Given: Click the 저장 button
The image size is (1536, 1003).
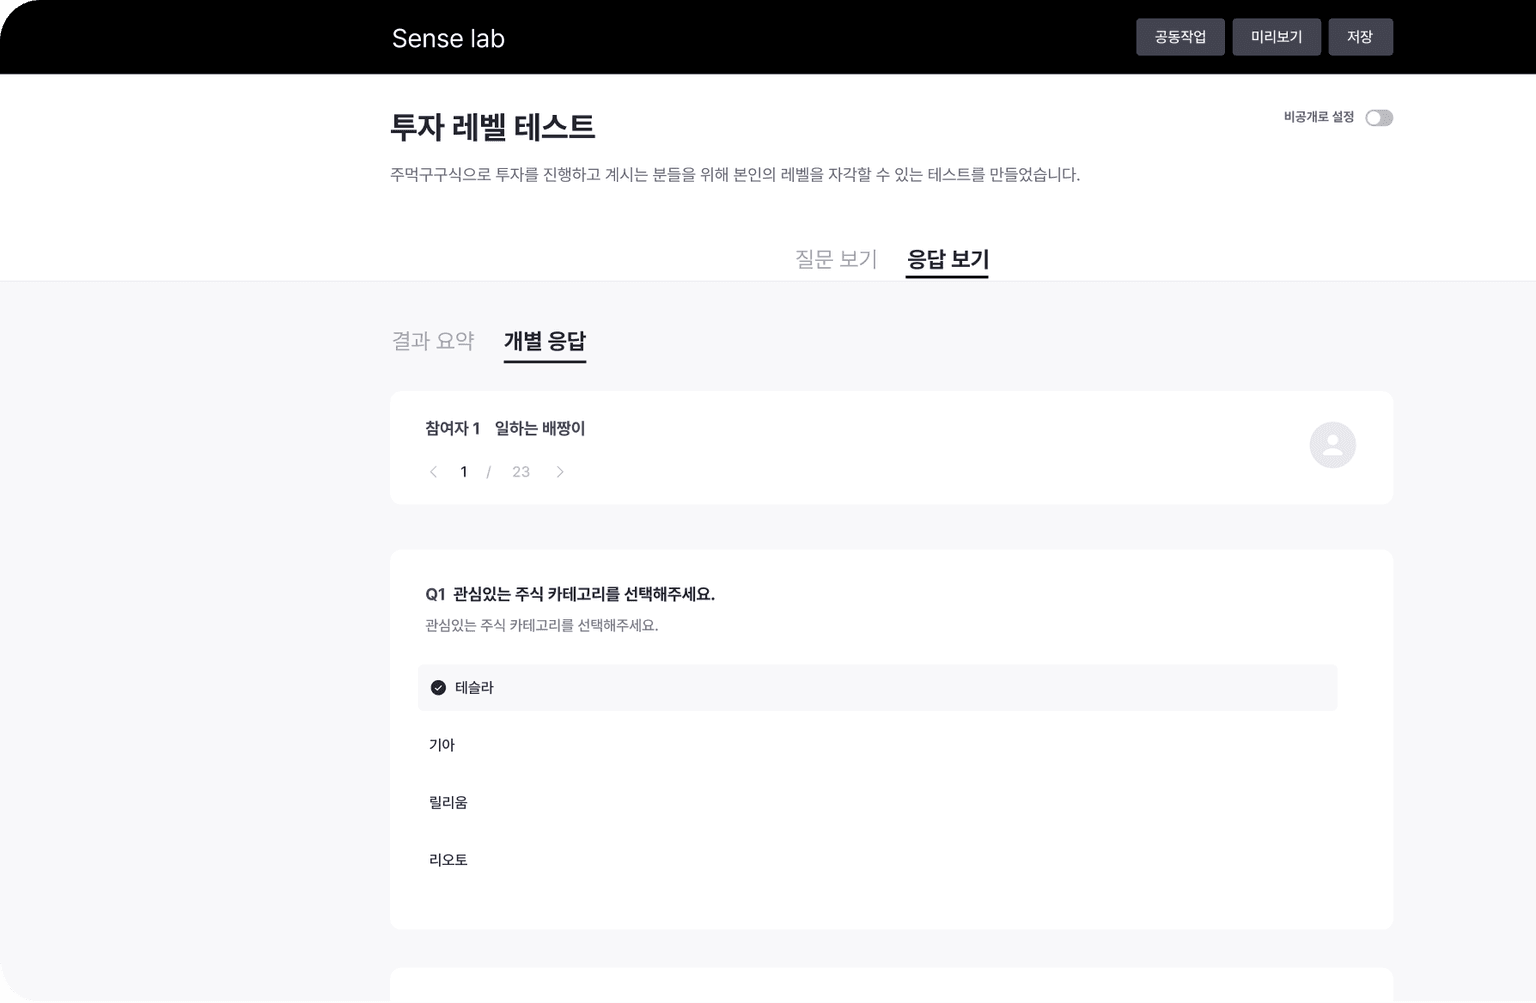Looking at the screenshot, I should (1360, 36).
